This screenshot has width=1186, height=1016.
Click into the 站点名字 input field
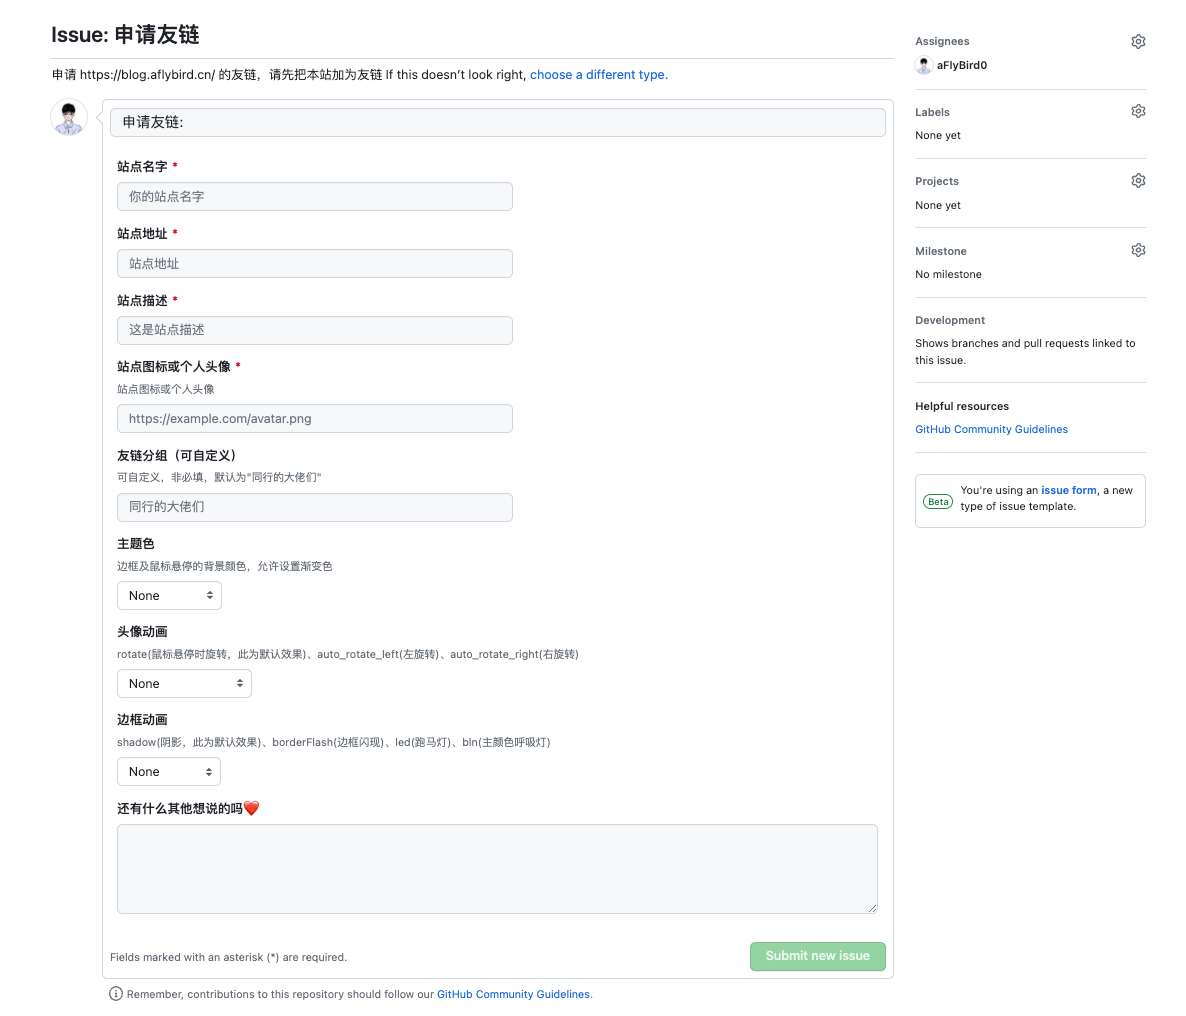pyautogui.click(x=314, y=197)
